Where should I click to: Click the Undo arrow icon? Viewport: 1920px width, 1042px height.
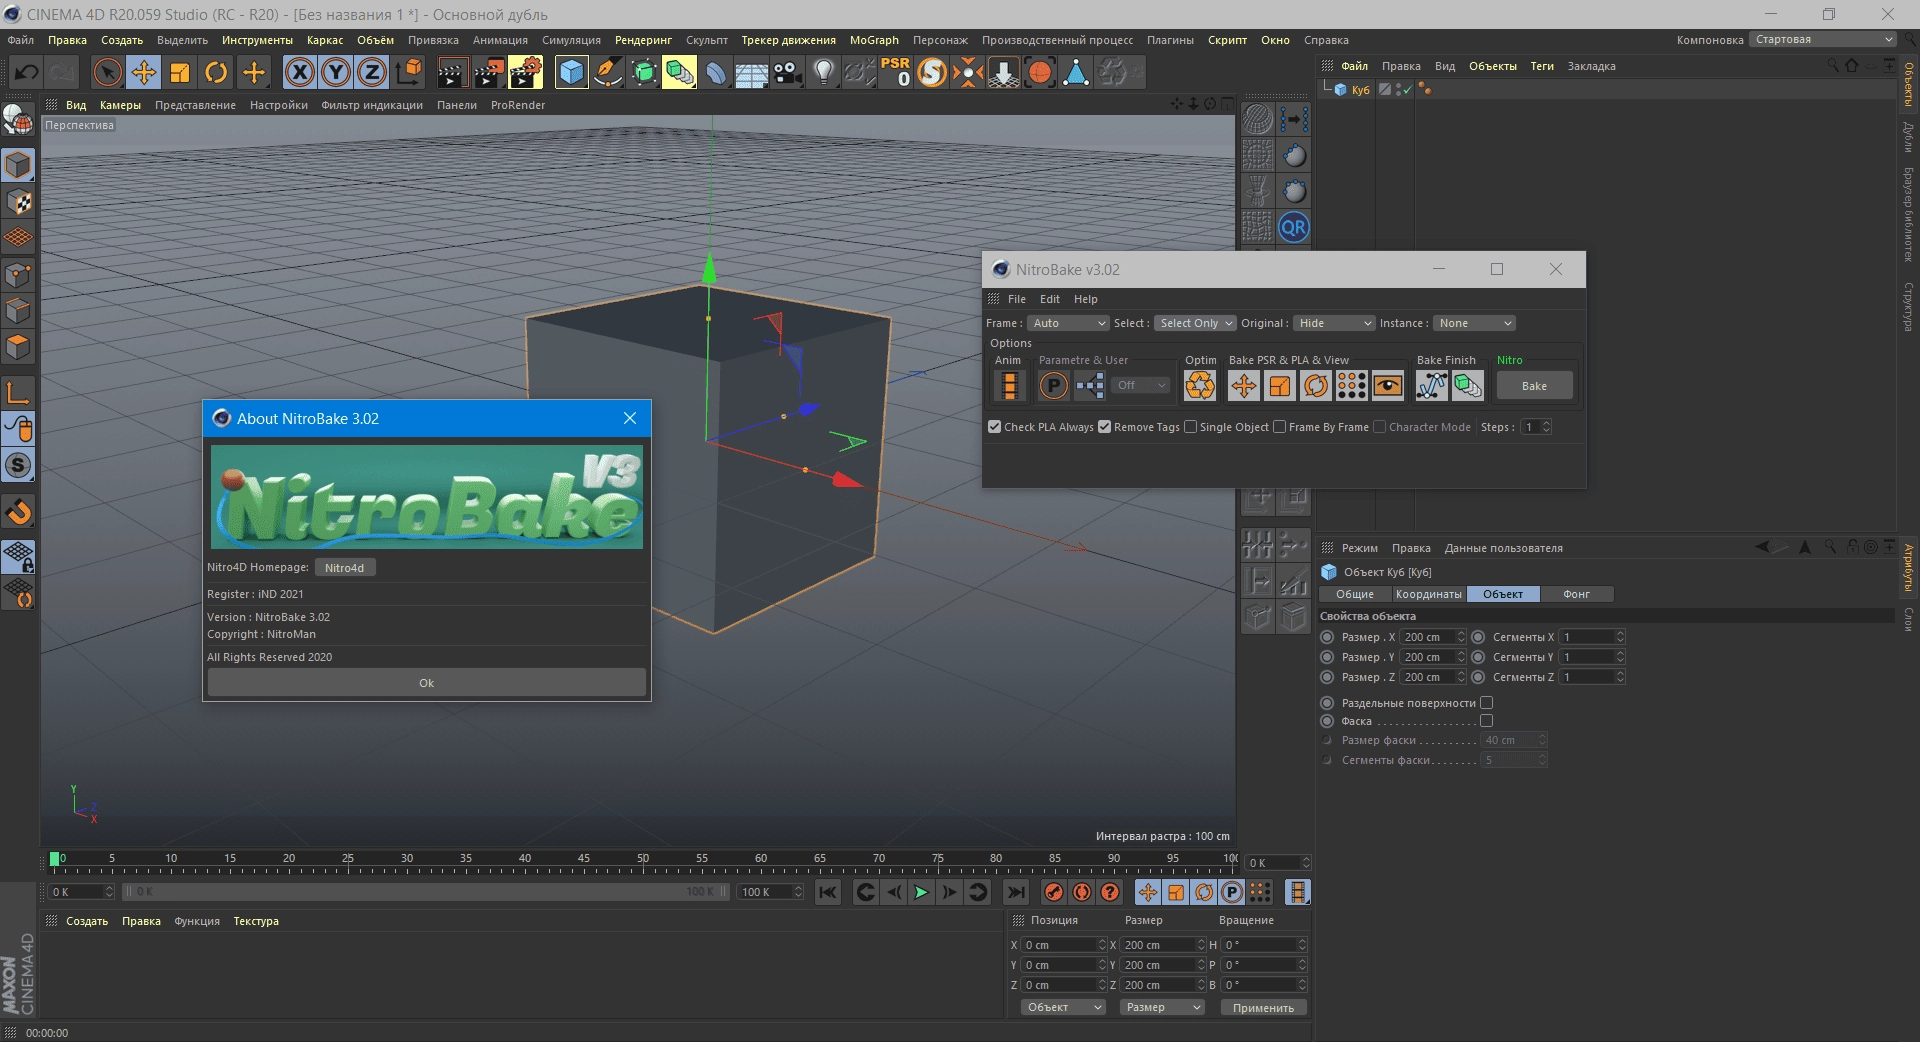pyautogui.click(x=27, y=72)
